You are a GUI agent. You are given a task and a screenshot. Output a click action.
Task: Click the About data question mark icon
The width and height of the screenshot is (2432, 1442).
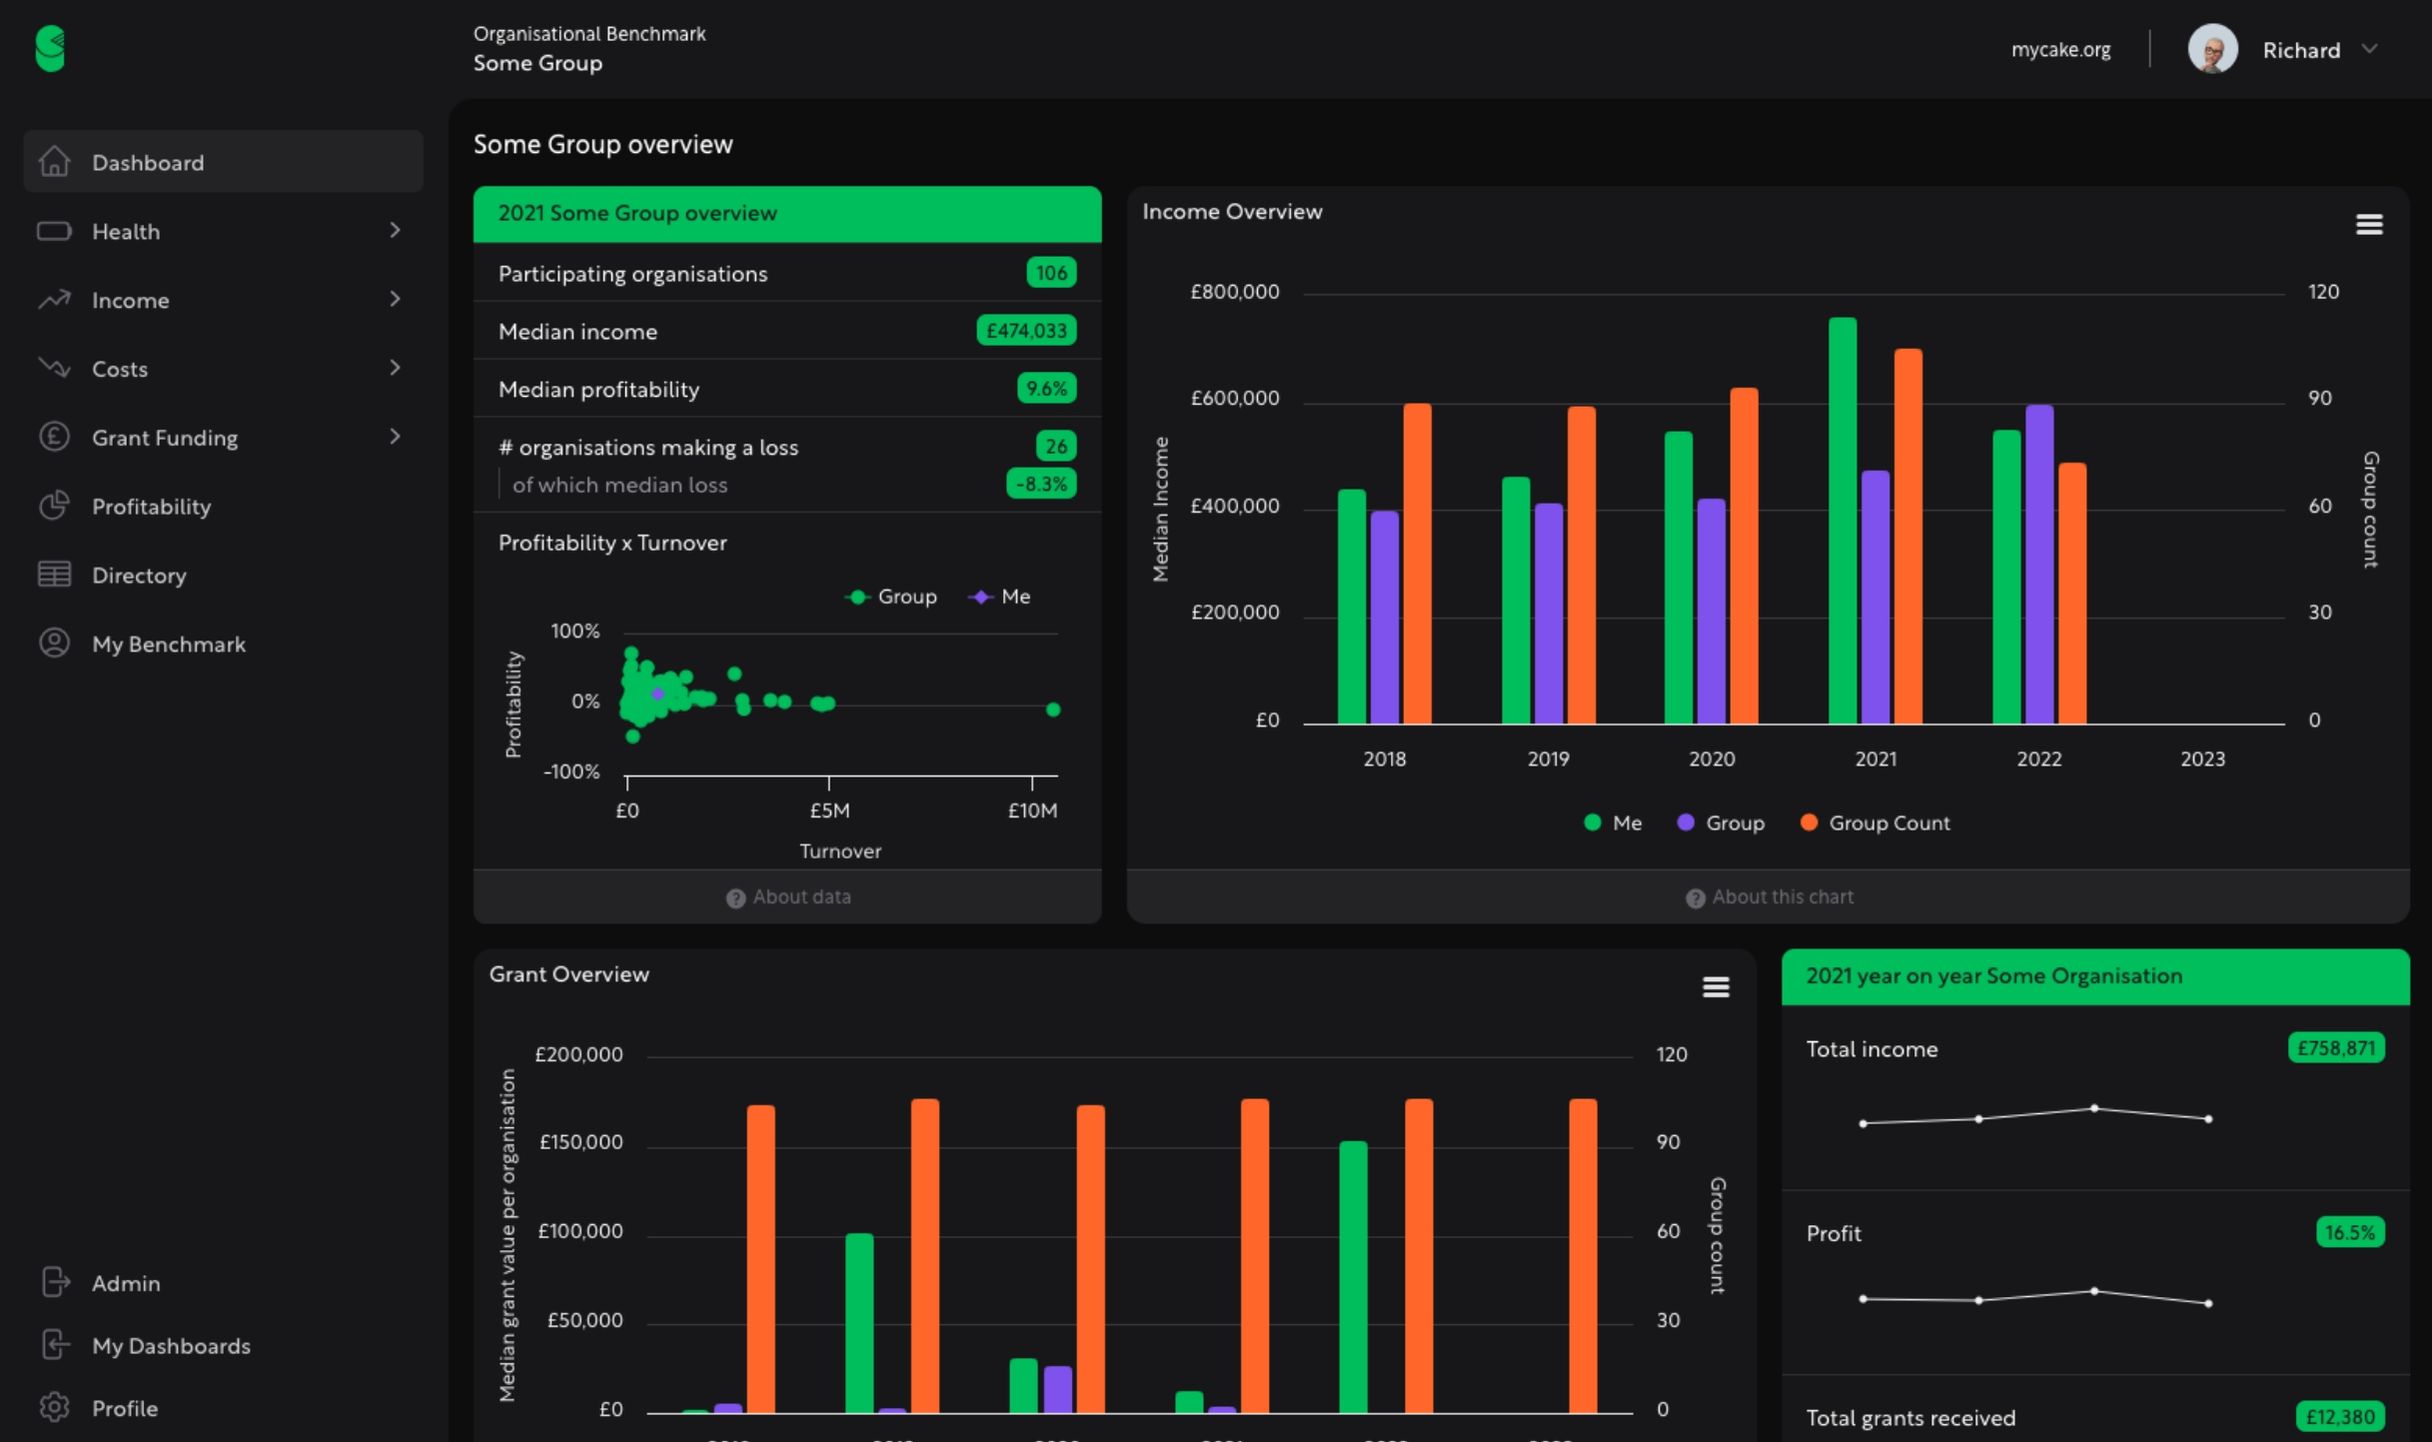(x=736, y=898)
